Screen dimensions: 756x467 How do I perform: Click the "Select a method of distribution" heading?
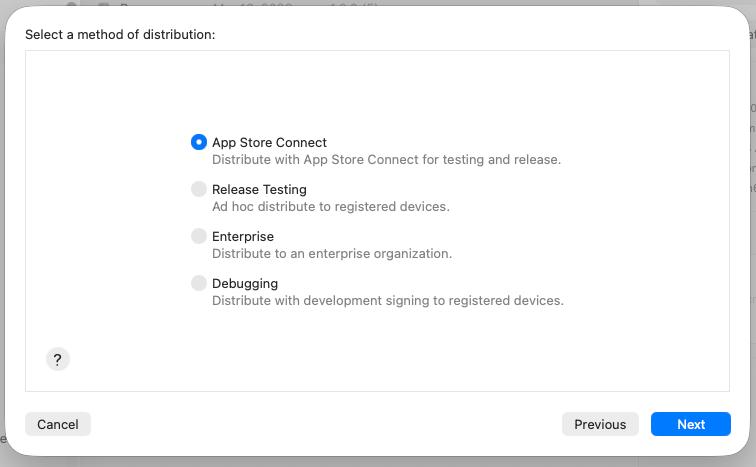(120, 34)
